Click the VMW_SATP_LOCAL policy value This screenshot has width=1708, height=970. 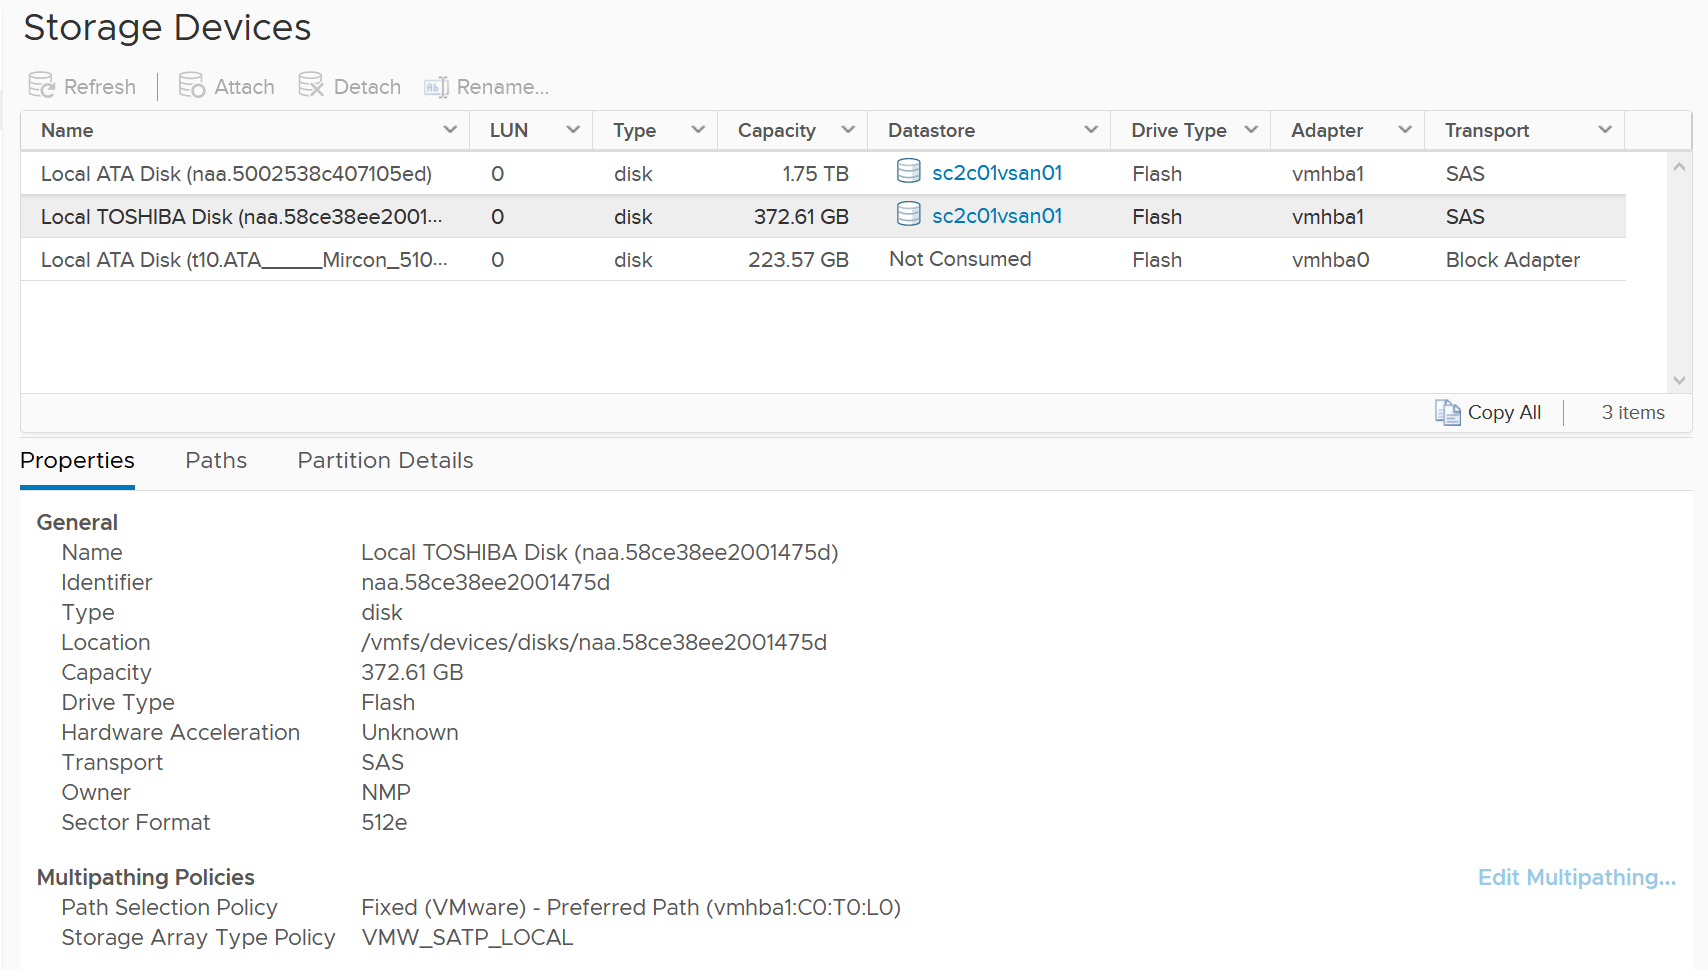click(467, 938)
